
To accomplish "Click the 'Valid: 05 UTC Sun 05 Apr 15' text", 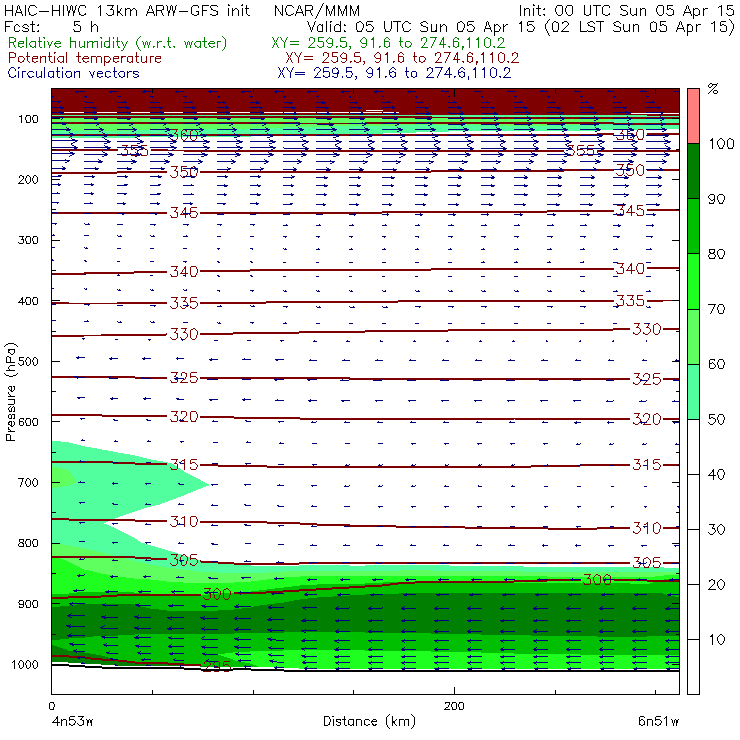I will pos(423,26).
